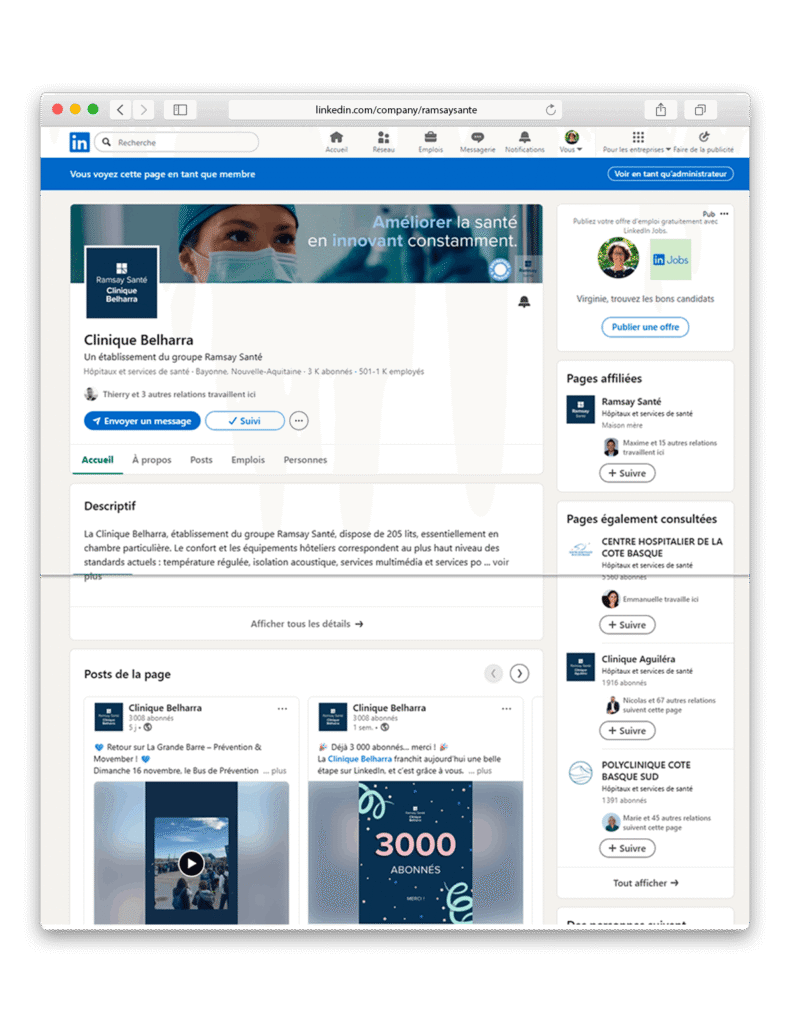
Task: Open ad options three-dot menu
Action: (x=724, y=214)
